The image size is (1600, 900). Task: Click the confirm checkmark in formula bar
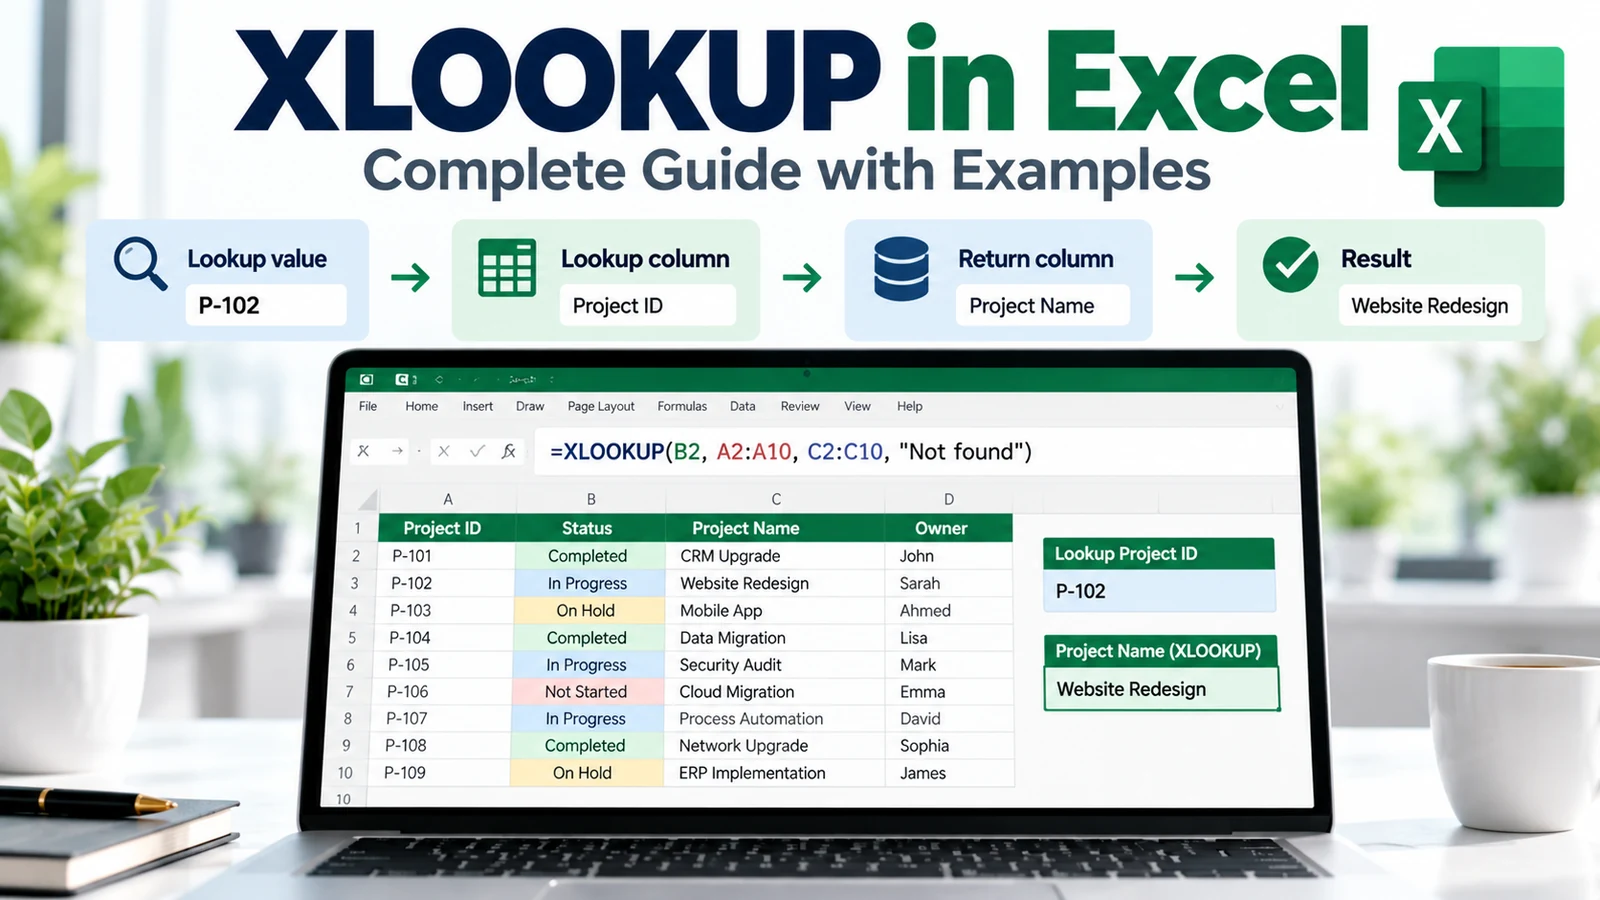[x=477, y=451]
